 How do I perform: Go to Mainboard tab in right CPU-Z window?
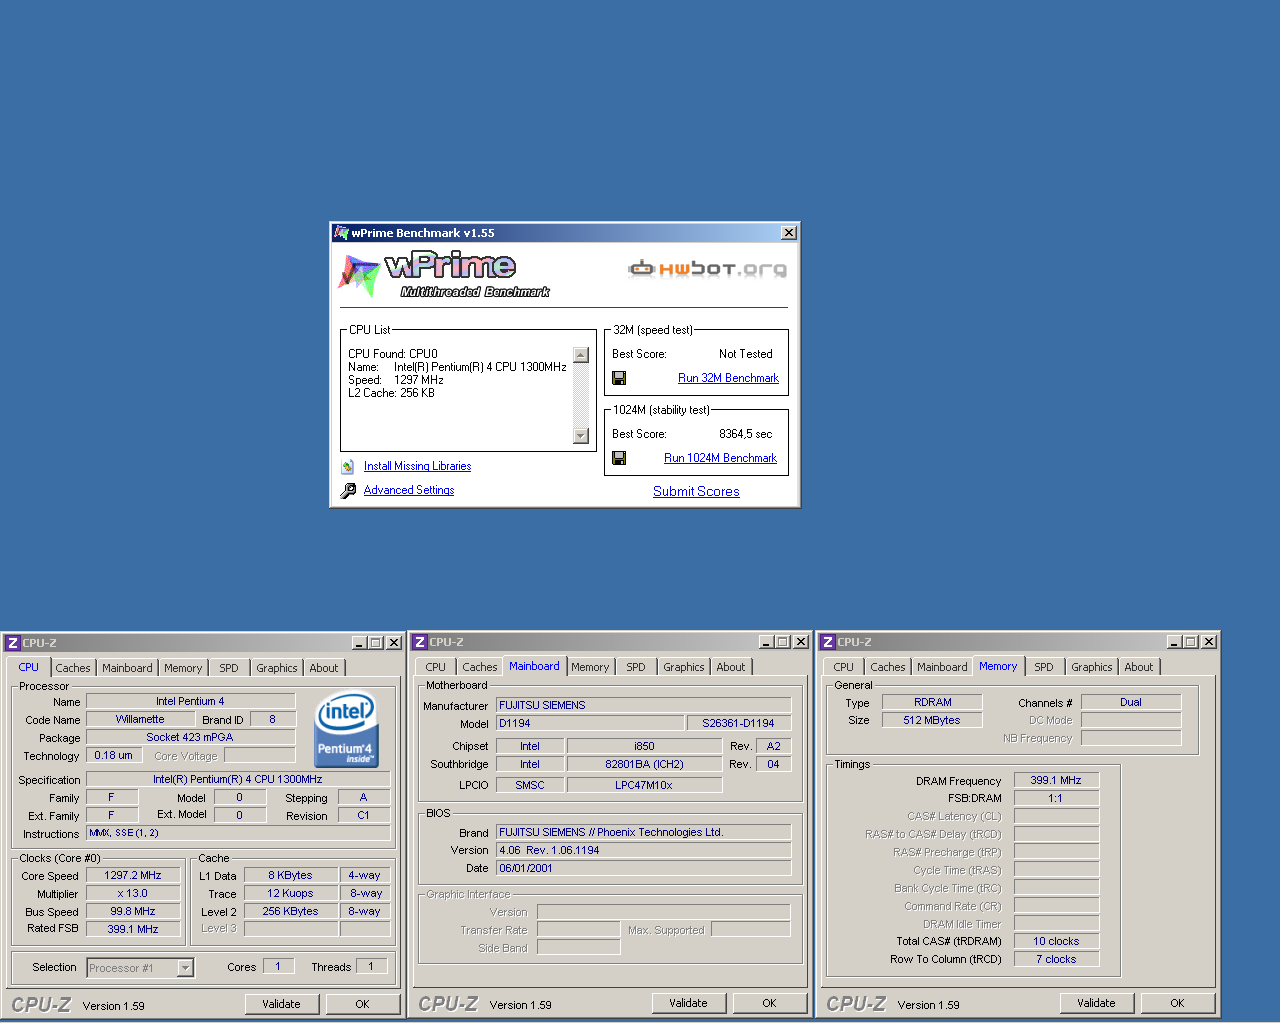pyautogui.click(x=942, y=667)
